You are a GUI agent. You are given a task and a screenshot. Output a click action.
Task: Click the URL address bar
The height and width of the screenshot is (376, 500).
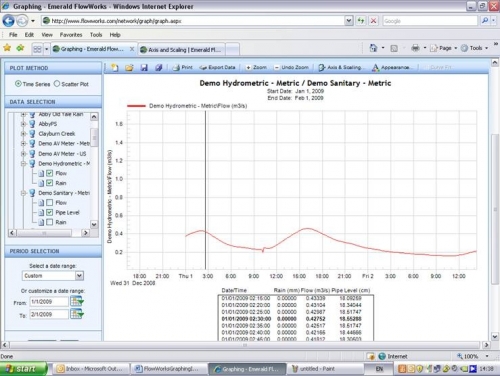197,21
